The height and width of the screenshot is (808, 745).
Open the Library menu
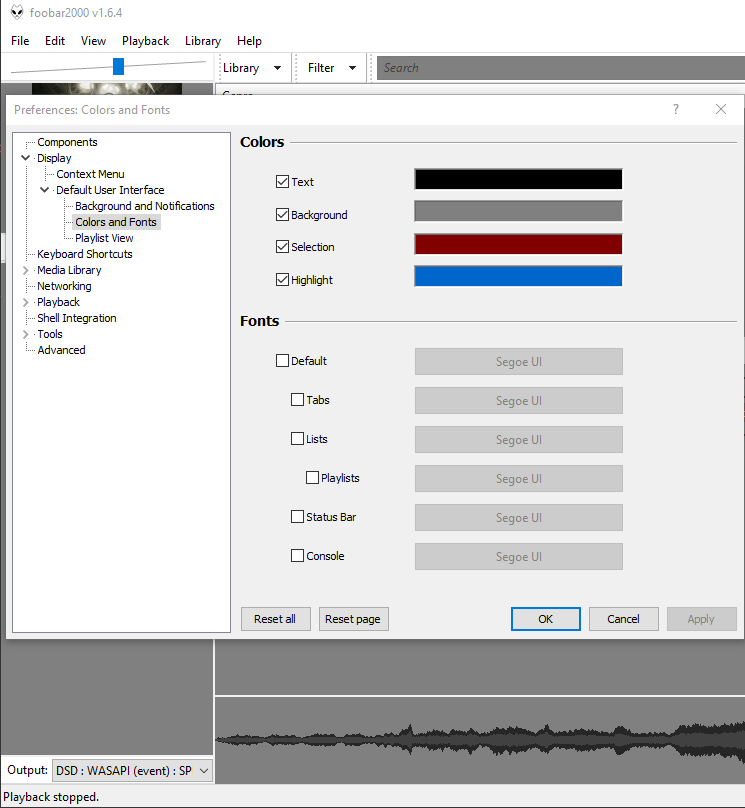coord(203,41)
